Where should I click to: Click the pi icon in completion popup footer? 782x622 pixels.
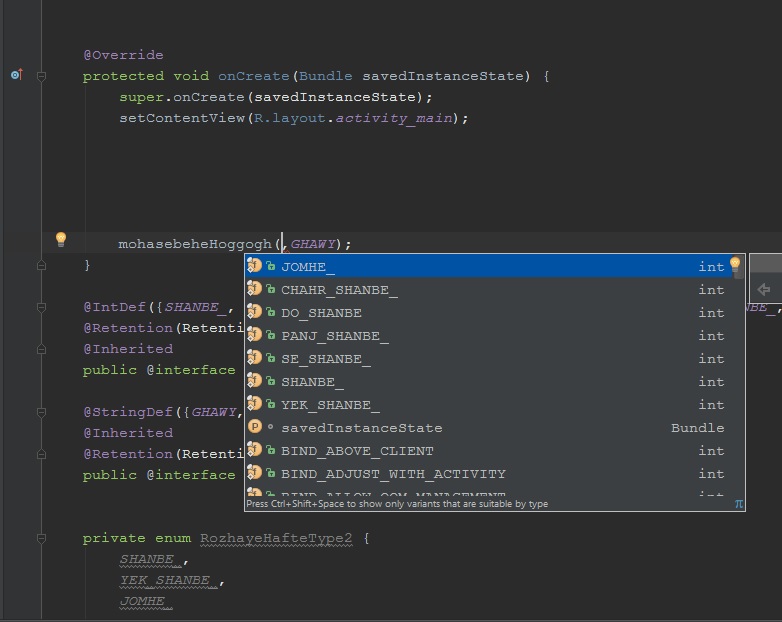(x=739, y=503)
